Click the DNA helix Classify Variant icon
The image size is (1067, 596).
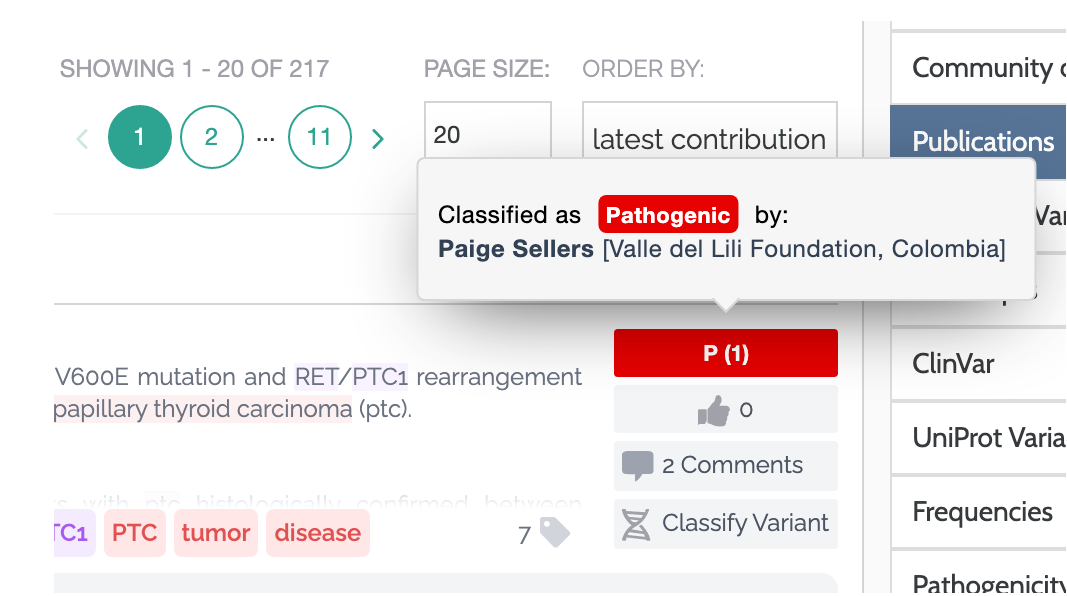[x=636, y=524]
